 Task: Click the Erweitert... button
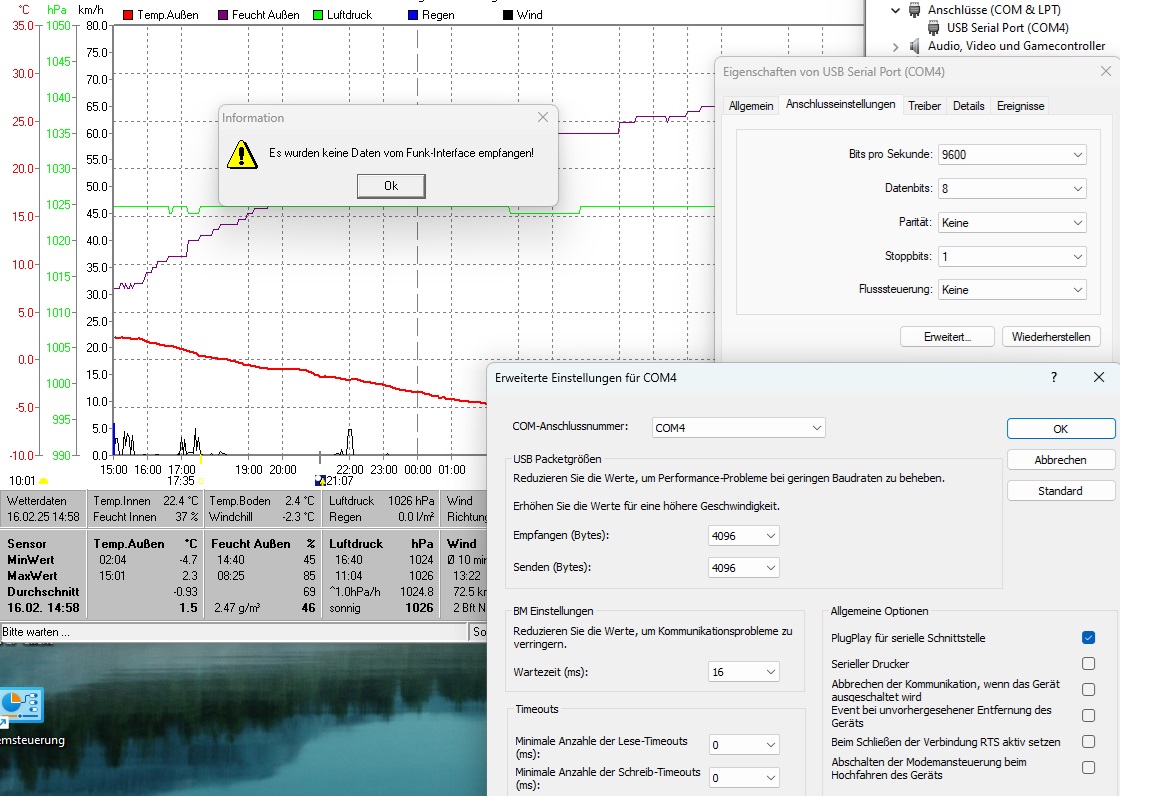point(947,337)
